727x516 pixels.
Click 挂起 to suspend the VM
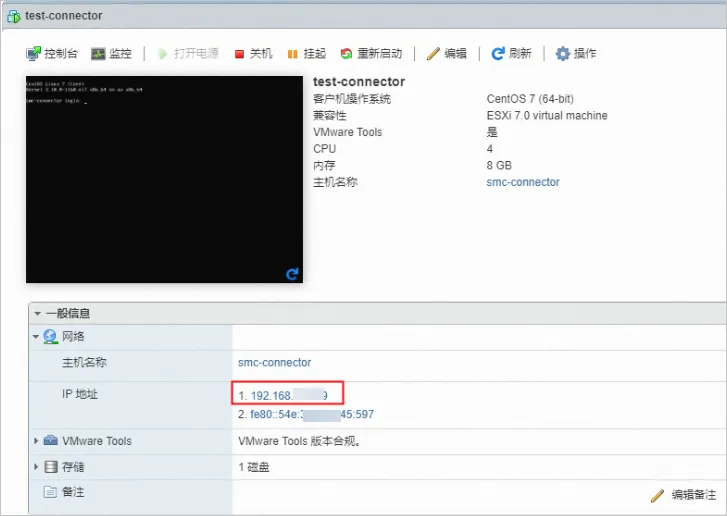pyautogui.click(x=306, y=54)
